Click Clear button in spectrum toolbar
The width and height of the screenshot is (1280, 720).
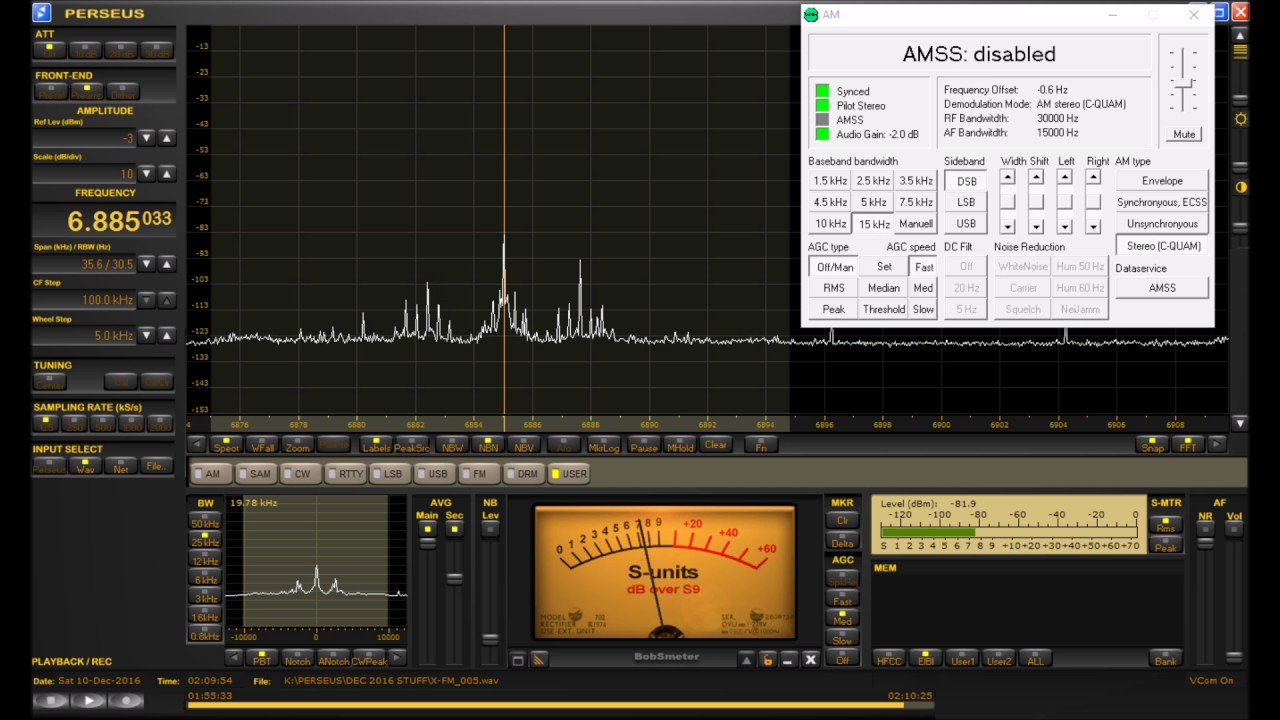pos(716,445)
